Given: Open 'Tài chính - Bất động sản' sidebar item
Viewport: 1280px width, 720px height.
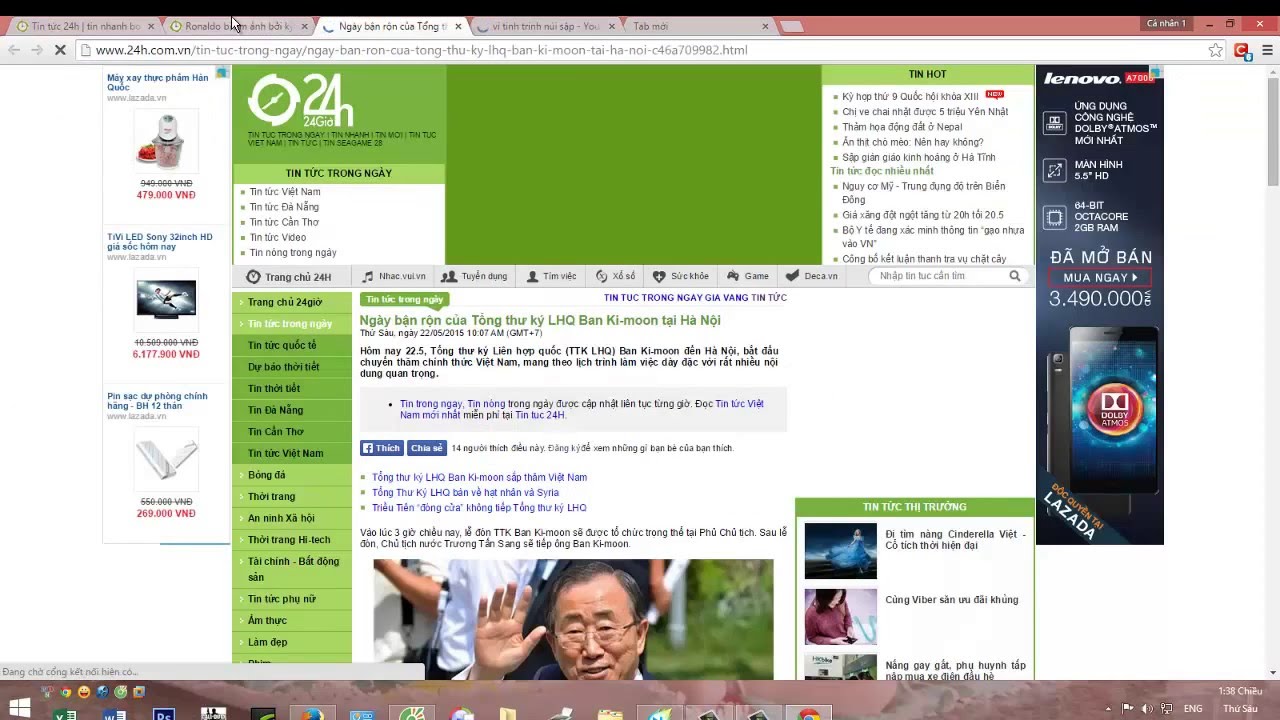Looking at the screenshot, I should point(293,569).
